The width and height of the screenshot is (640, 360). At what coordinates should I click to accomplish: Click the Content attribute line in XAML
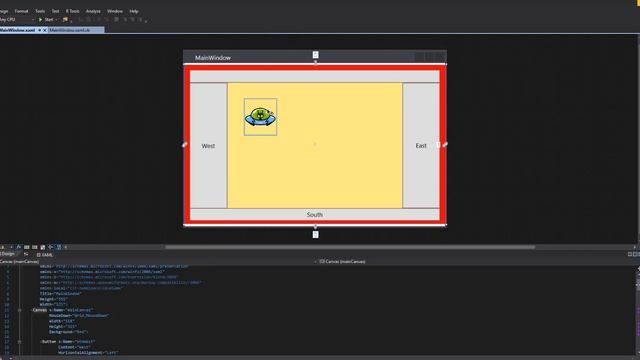(x=74, y=347)
